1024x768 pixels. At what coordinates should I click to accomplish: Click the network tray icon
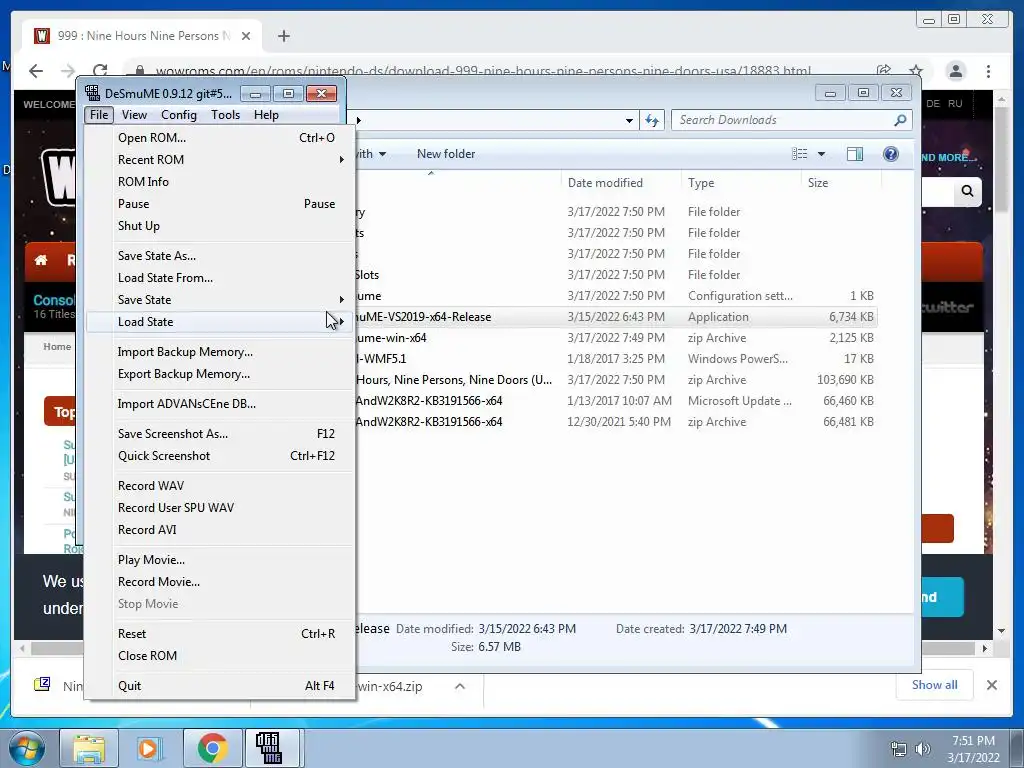pos(899,749)
